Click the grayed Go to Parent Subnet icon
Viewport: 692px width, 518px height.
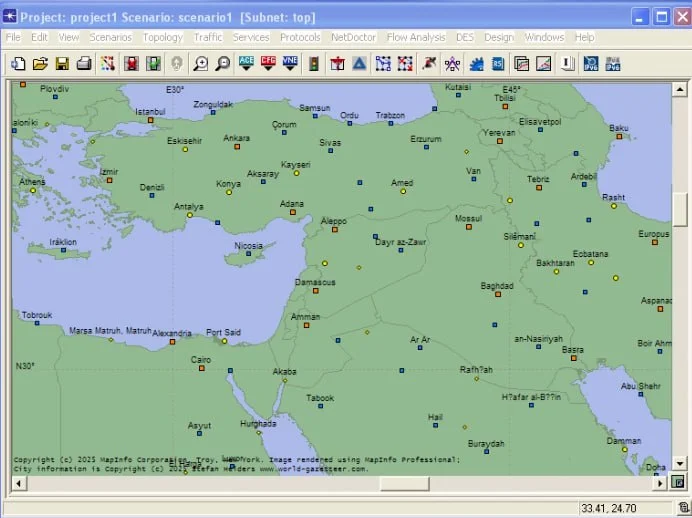pyautogui.click(x=177, y=64)
